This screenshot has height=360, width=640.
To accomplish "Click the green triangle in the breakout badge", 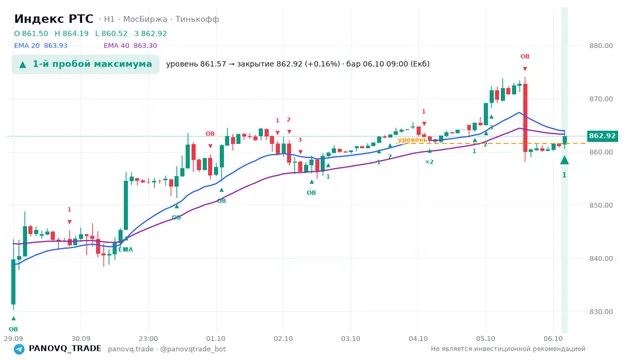I will coord(23,64).
